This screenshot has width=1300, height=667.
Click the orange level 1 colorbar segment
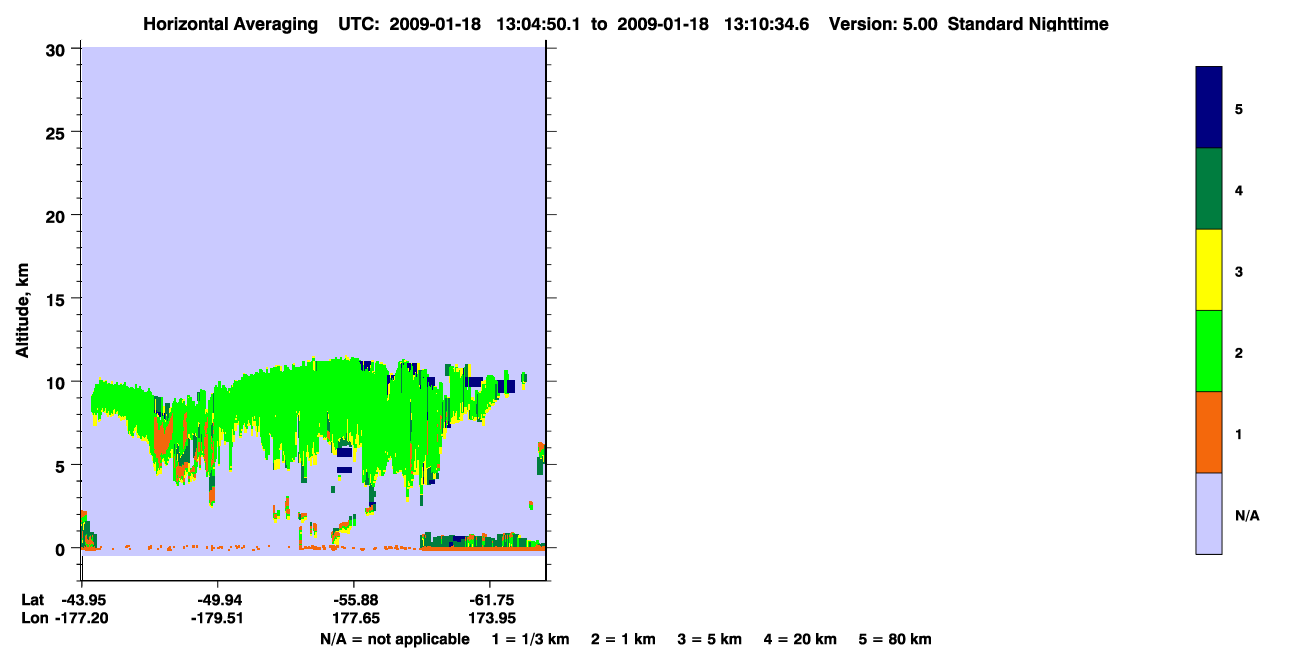(x=1209, y=432)
